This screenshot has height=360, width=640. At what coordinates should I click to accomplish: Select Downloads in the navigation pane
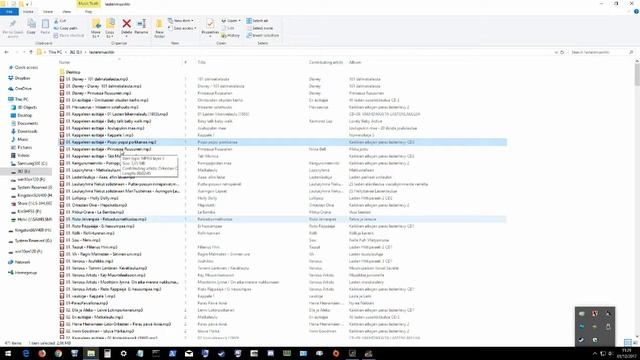pos(24,131)
